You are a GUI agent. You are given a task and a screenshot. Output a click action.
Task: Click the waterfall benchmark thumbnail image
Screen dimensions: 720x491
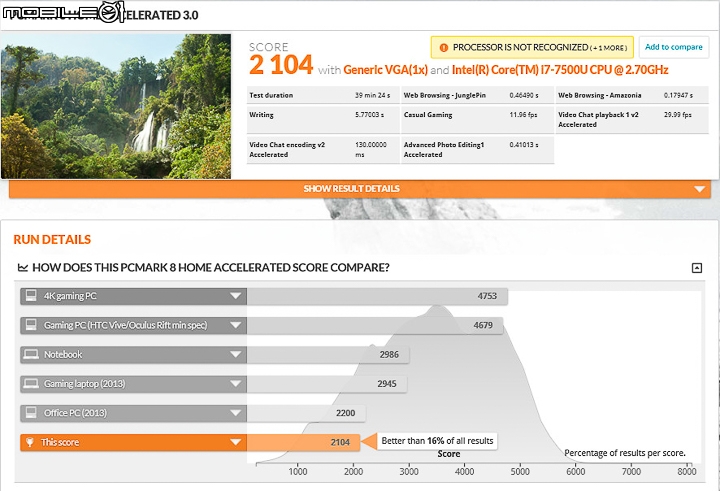point(116,106)
